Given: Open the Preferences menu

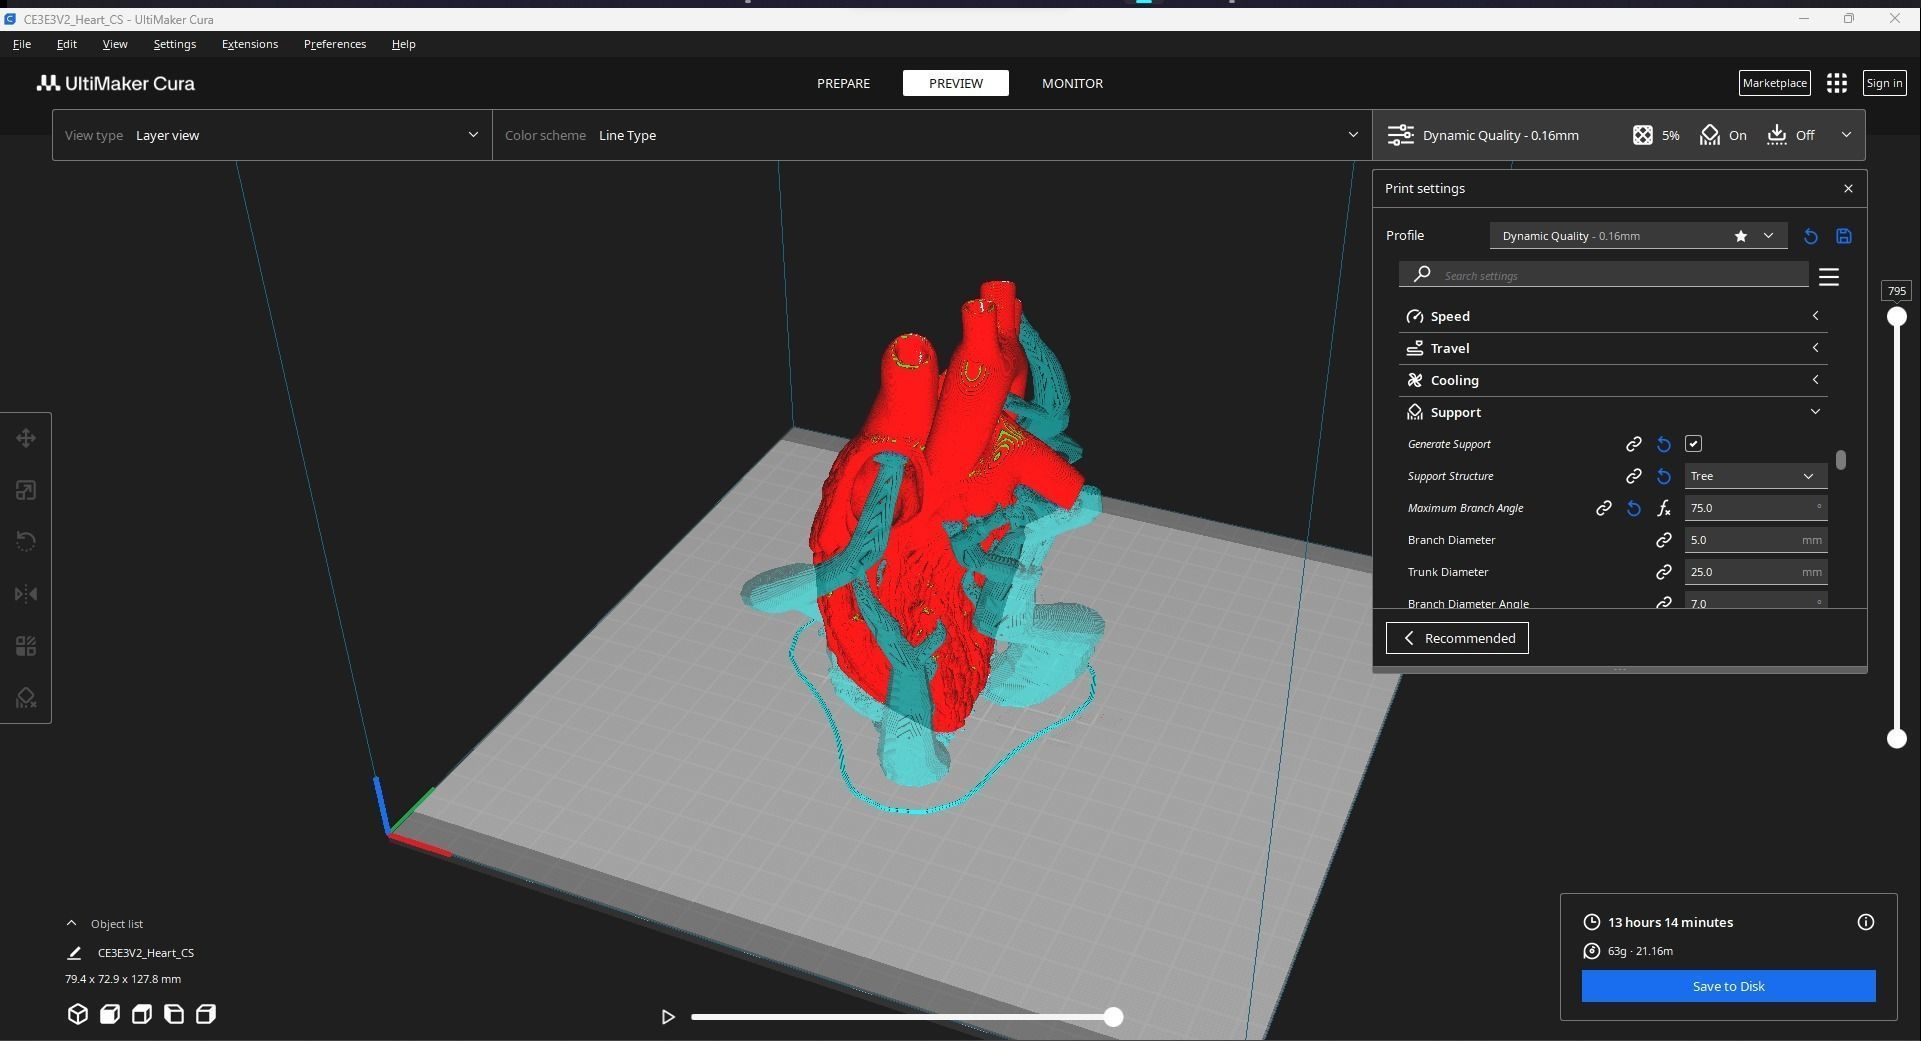Looking at the screenshot, I should coord(335,44).
